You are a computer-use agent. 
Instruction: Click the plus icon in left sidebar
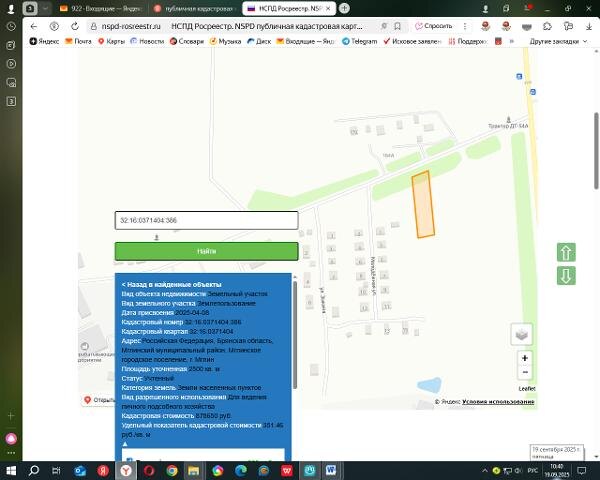[x=11, y=416]
